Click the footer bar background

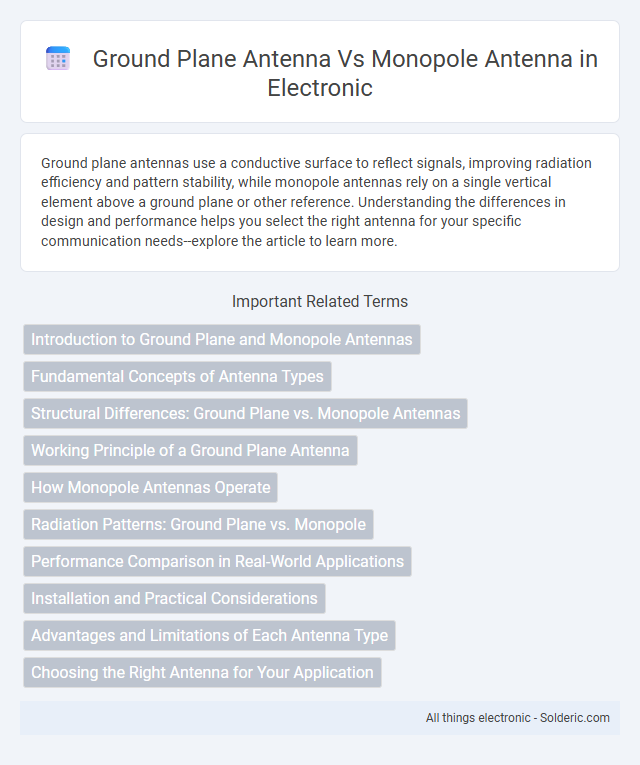[320, 718]
